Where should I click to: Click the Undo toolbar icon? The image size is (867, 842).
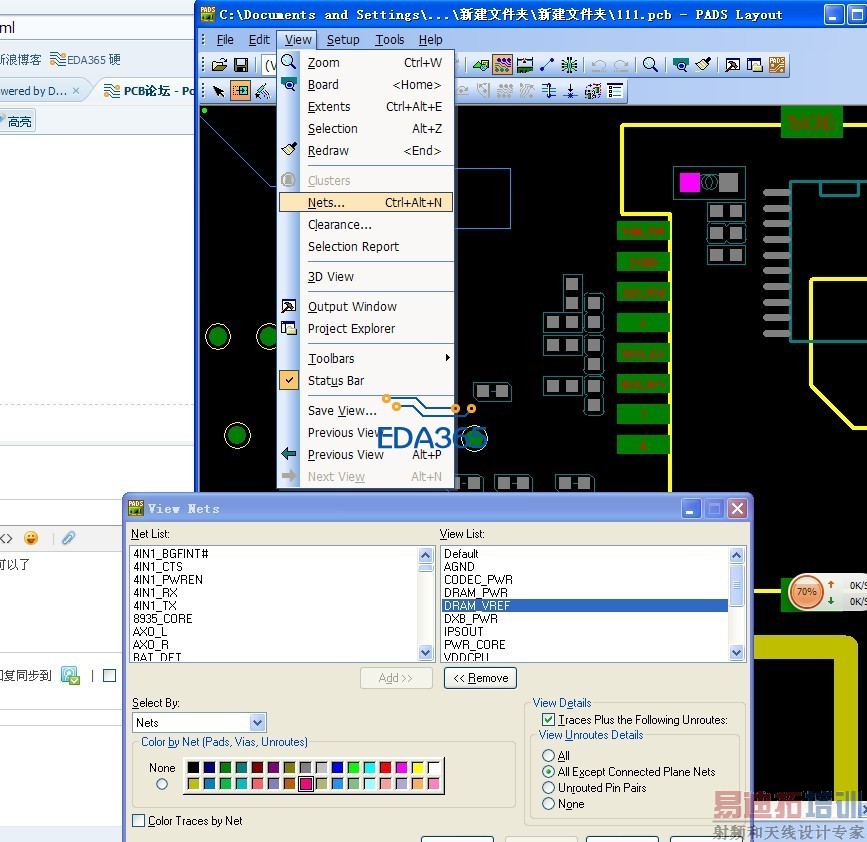(x=598, y=65)
